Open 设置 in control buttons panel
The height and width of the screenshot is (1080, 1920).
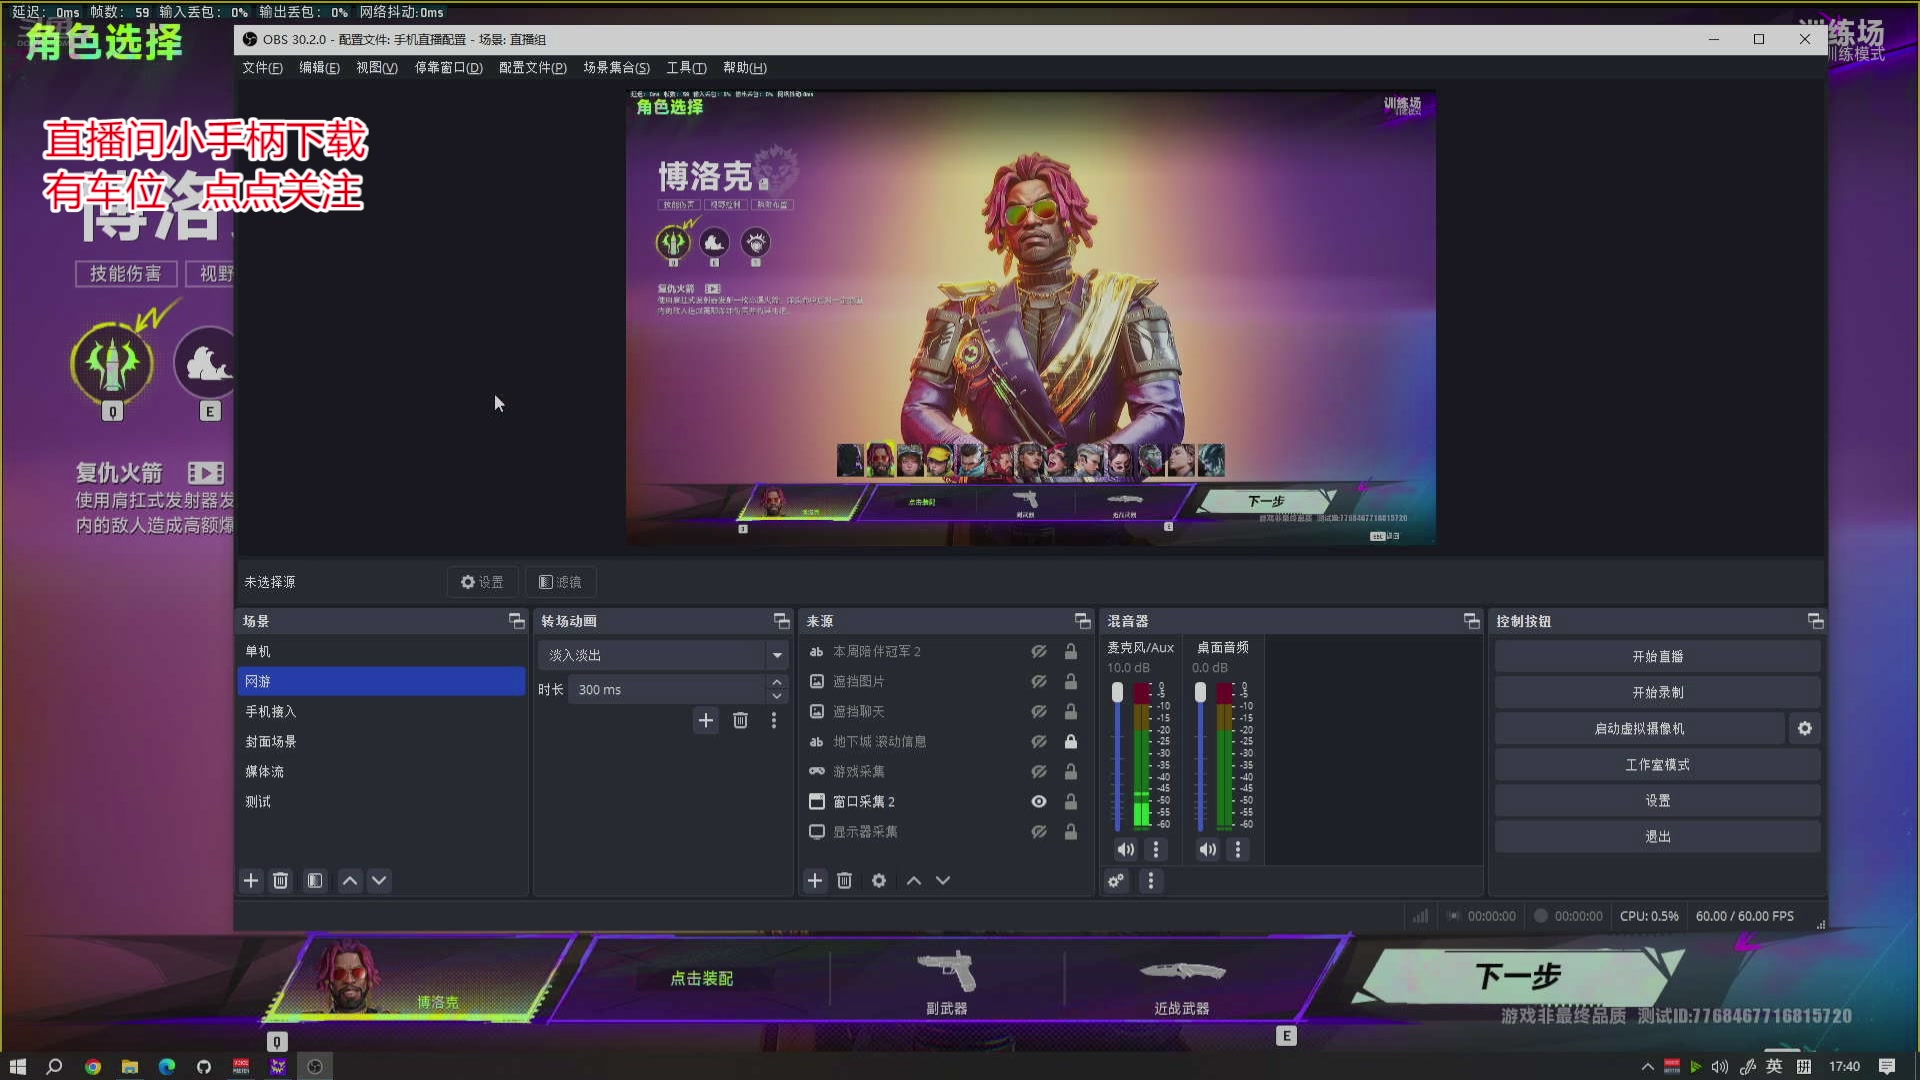point(1657,801)
